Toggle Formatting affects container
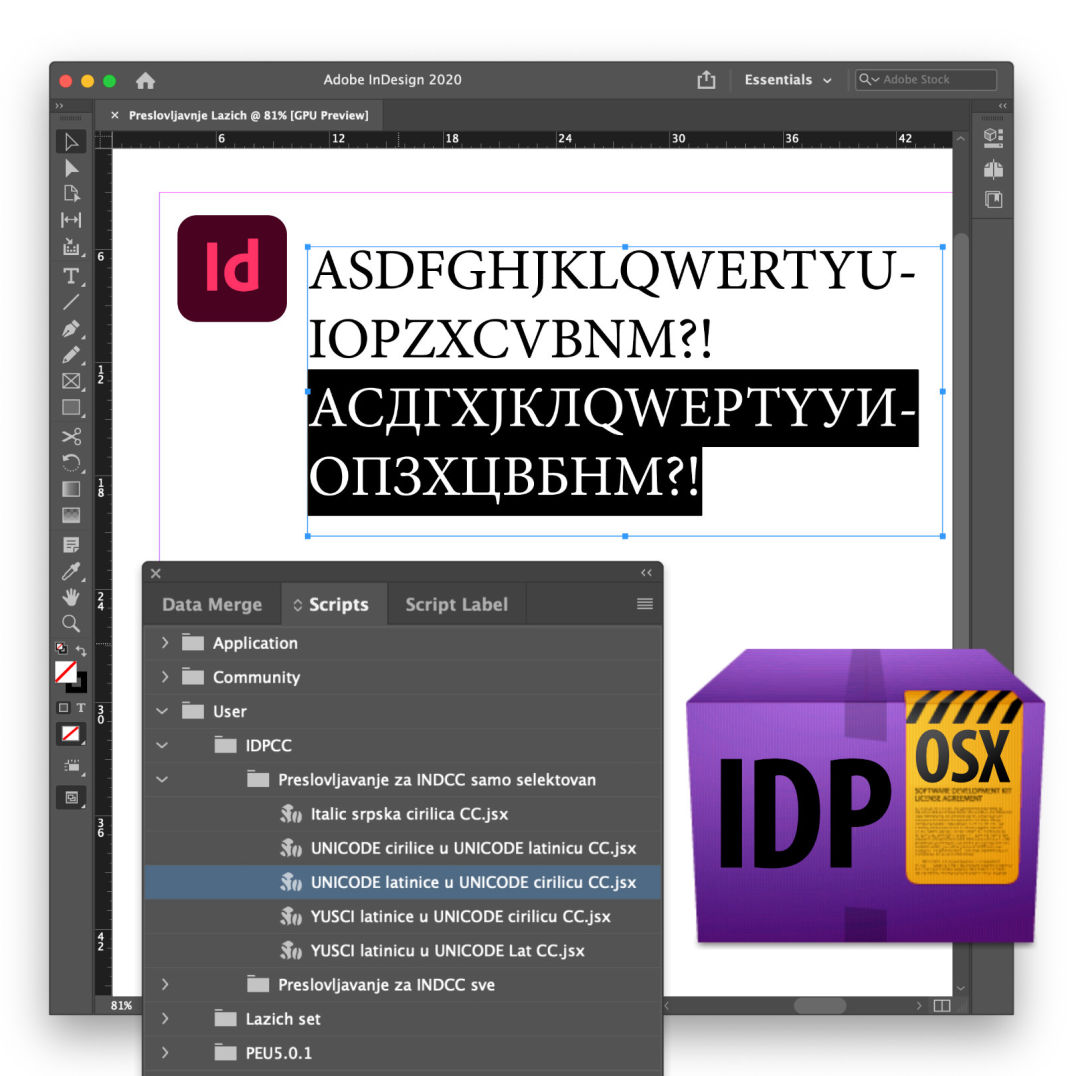Viewport: 1076px width, 1076px height. tap(63, 707)
